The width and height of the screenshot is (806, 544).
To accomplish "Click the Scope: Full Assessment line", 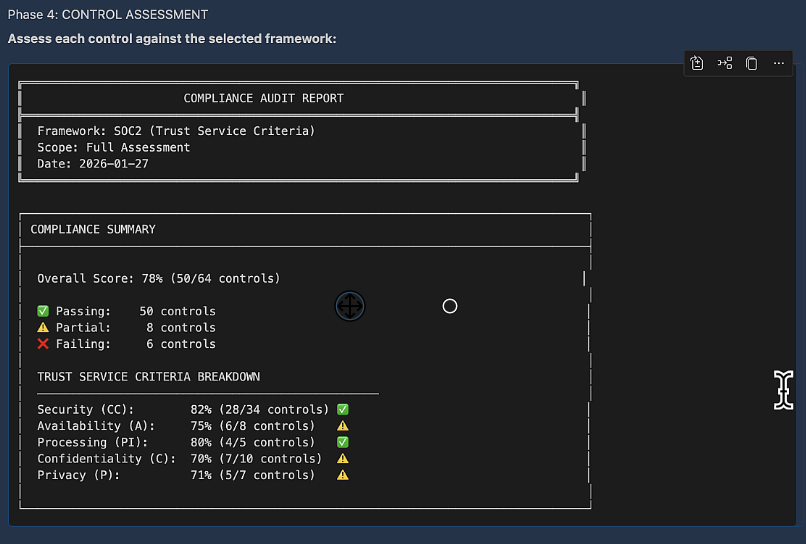I will (x=113, y=147).
